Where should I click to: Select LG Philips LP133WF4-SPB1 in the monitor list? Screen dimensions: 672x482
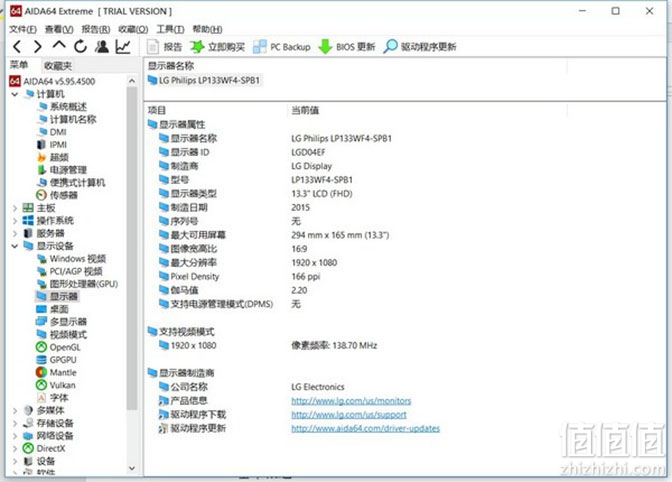pyautogui.click(x=204, y=81)
